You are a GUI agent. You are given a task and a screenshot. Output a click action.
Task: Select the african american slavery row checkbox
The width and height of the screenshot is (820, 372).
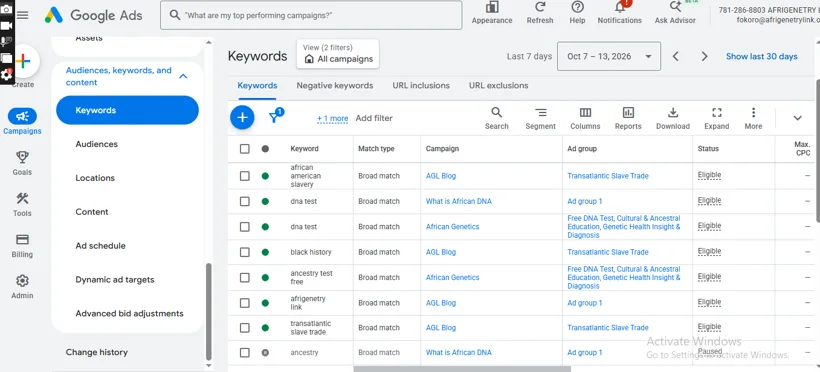245,176
